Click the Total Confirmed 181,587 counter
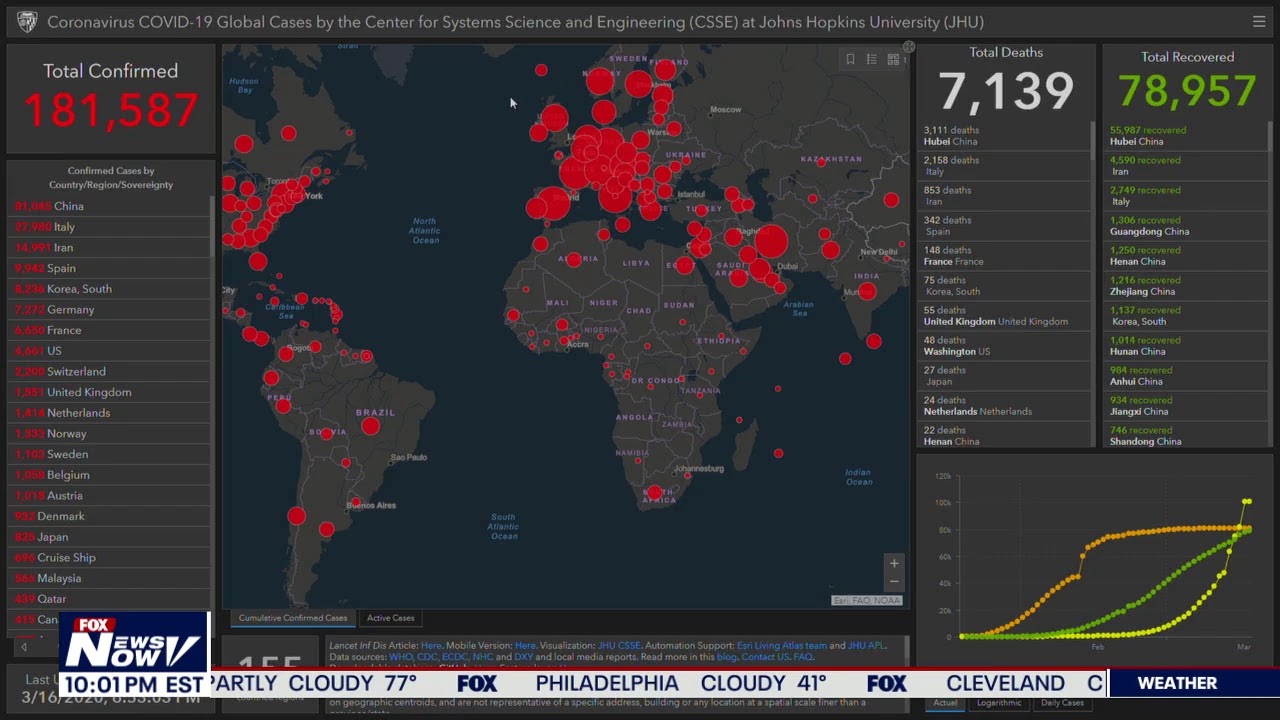 click(x=111, y=108)
